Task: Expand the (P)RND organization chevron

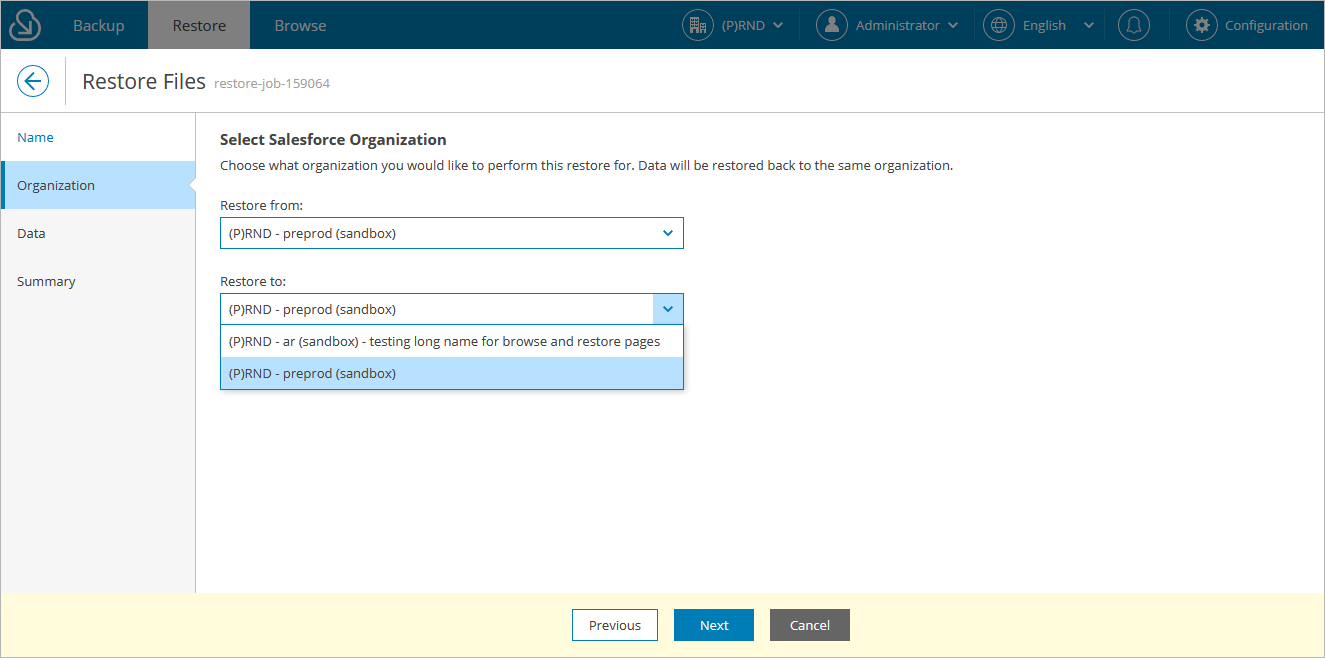Action: click(778, 26)
